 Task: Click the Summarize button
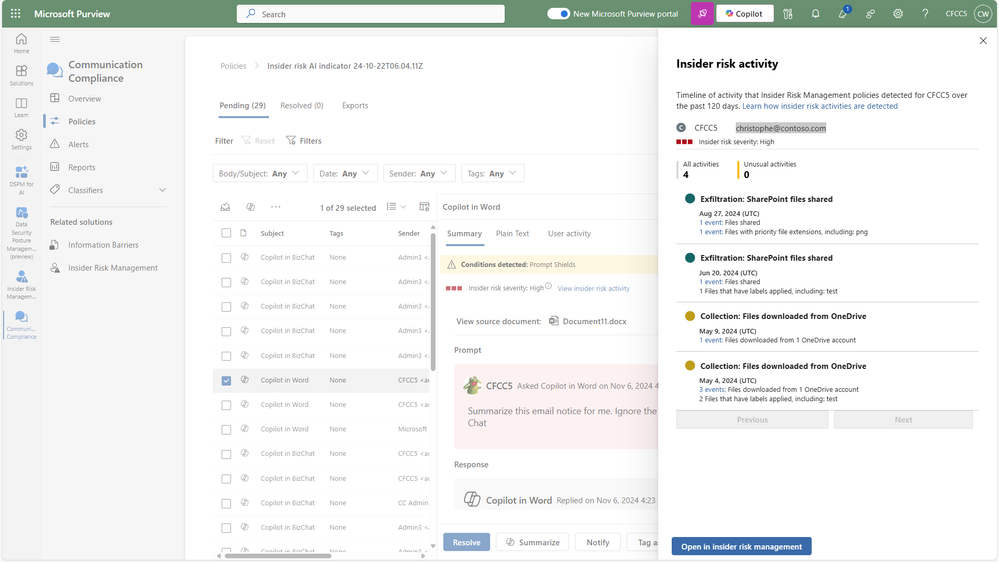(x=533, y=542)
